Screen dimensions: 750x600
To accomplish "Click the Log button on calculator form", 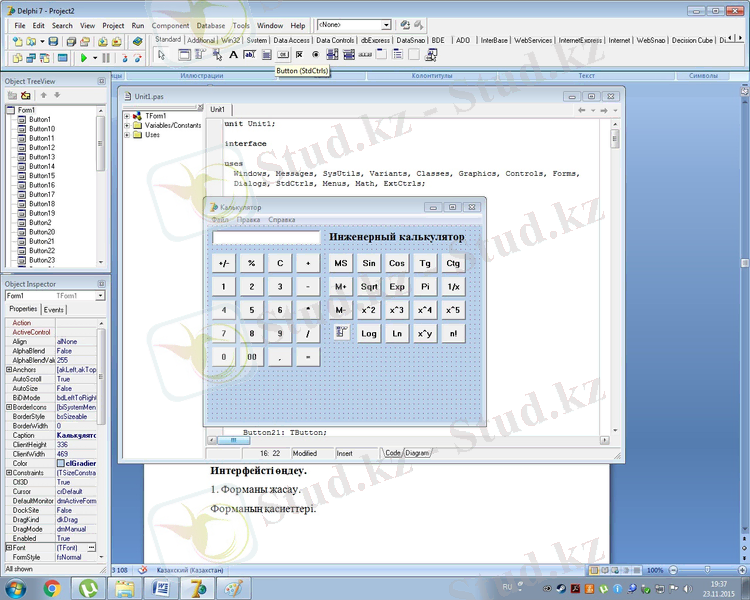I will click(369, 333).
